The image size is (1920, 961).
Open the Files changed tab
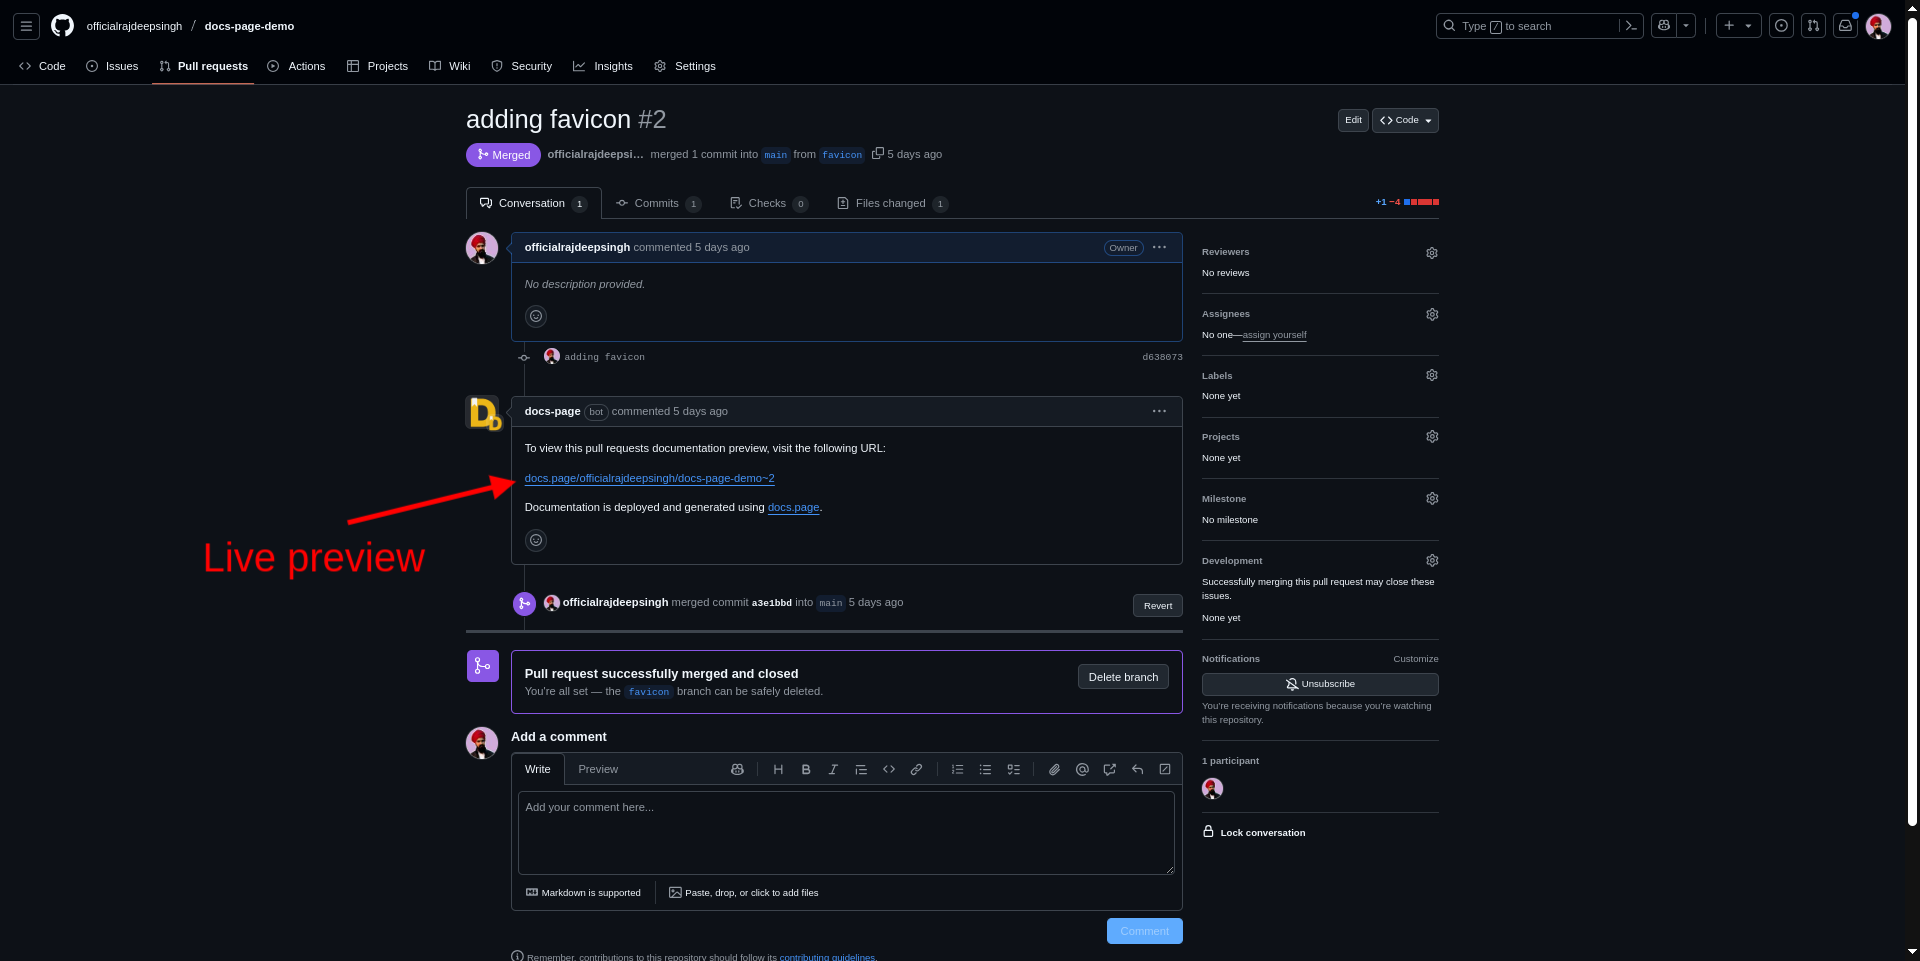tap(892, 203)
